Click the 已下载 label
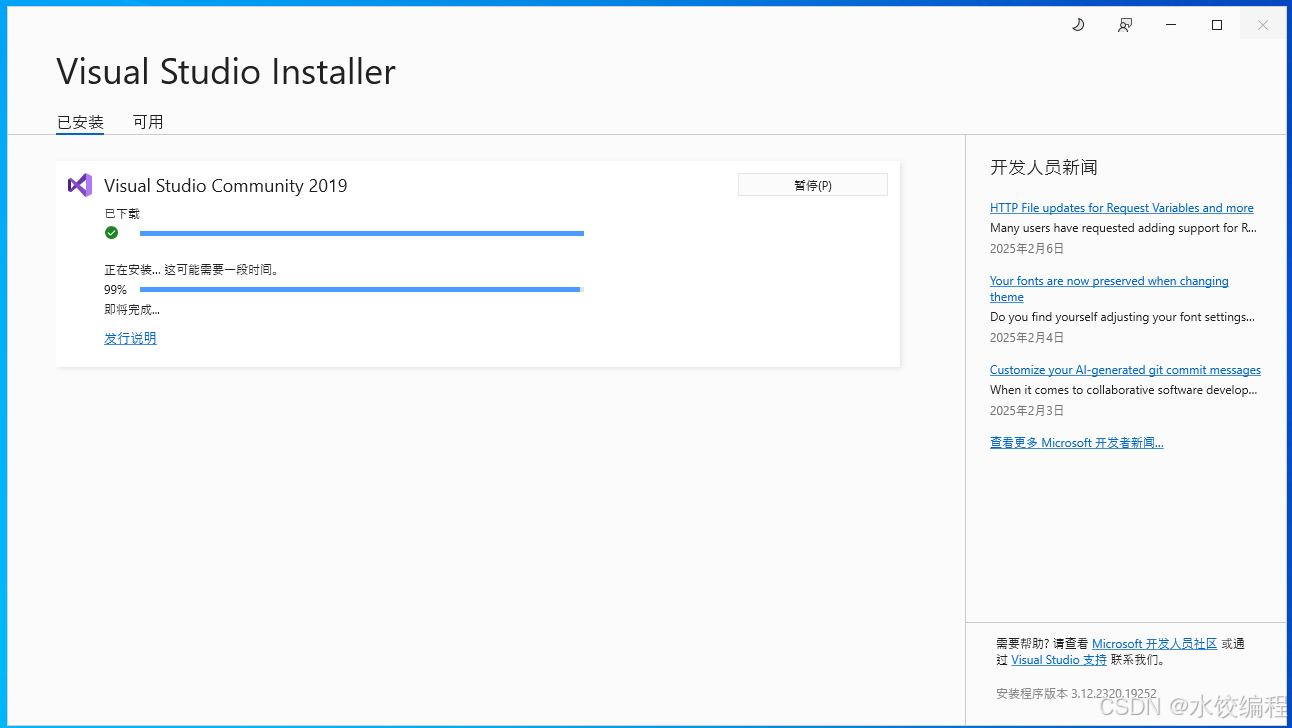 pos(122,214)
